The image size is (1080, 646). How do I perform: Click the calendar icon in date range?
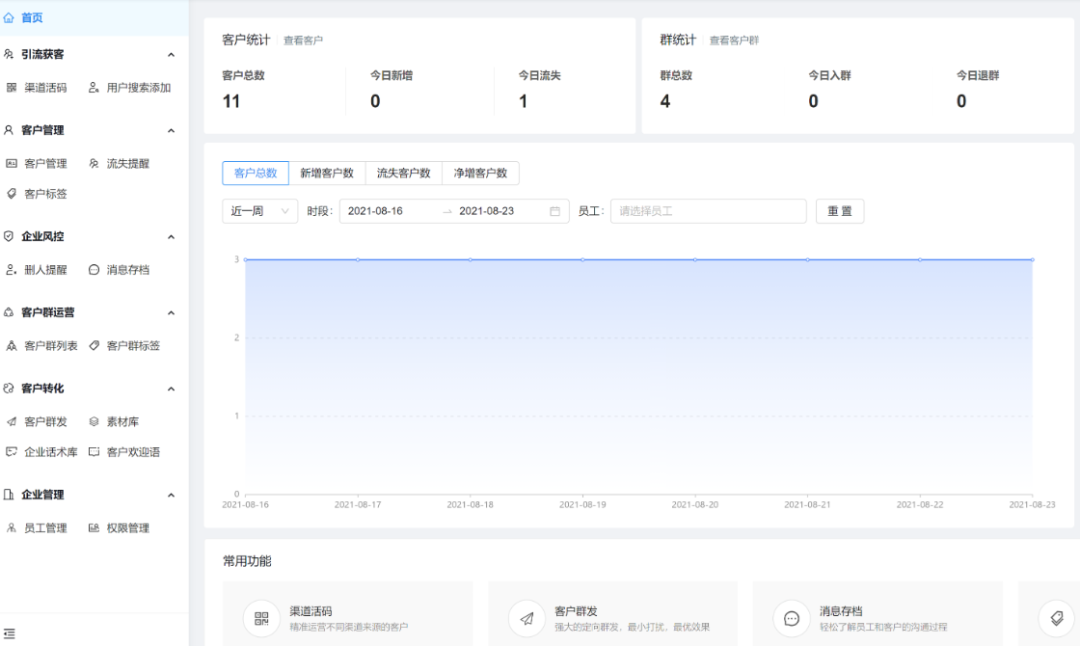[554, 211]
